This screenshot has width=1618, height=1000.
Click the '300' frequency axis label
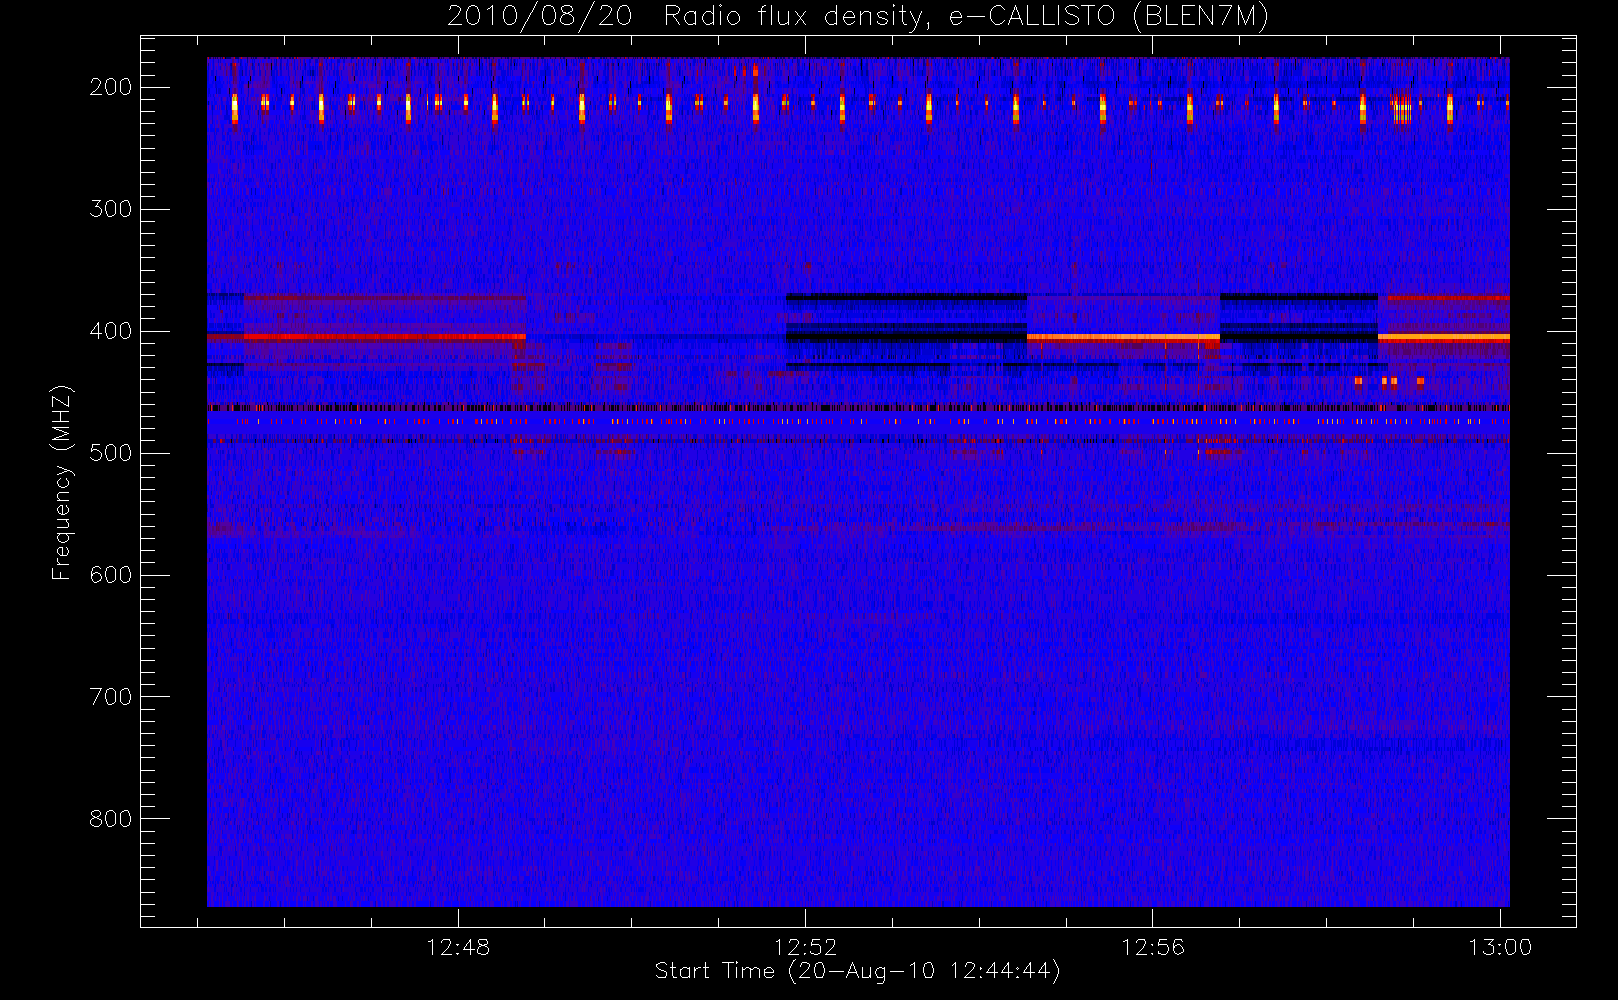click(x=111, y=209)
